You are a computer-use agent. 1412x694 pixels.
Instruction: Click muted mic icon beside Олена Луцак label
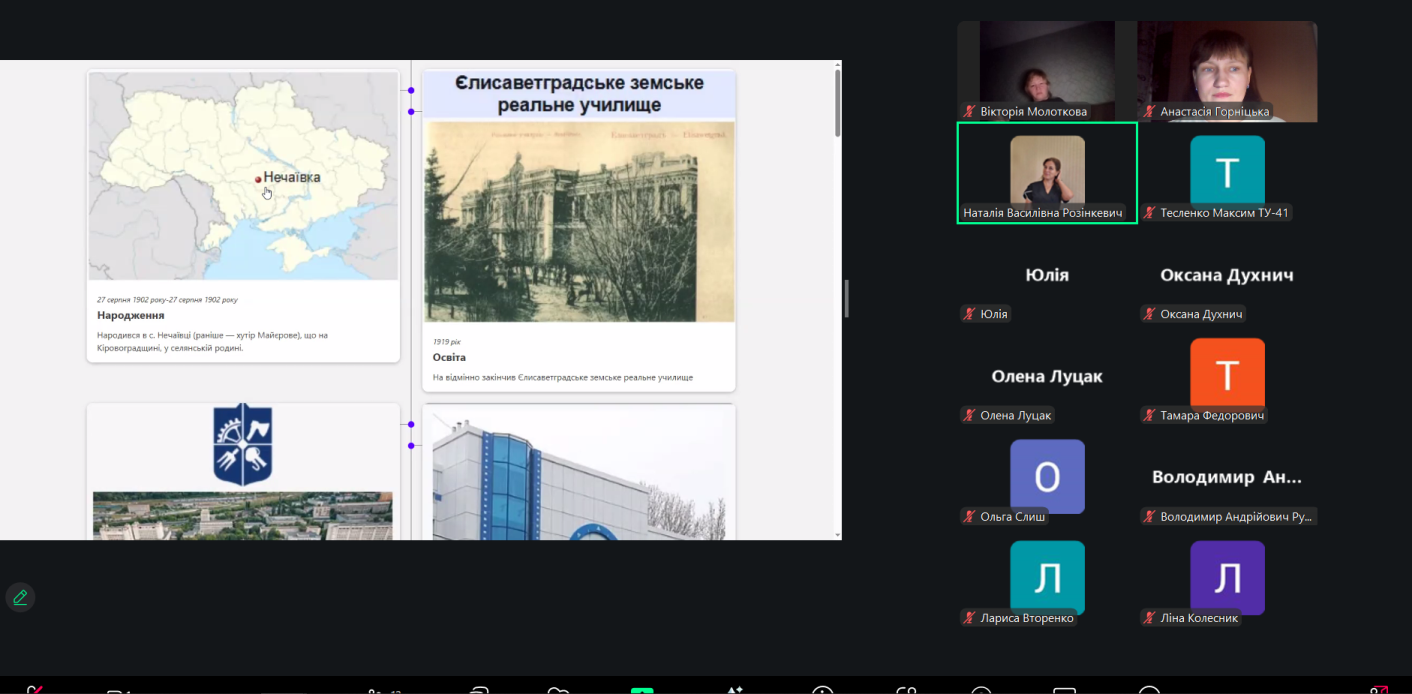(x=969, y=416)
